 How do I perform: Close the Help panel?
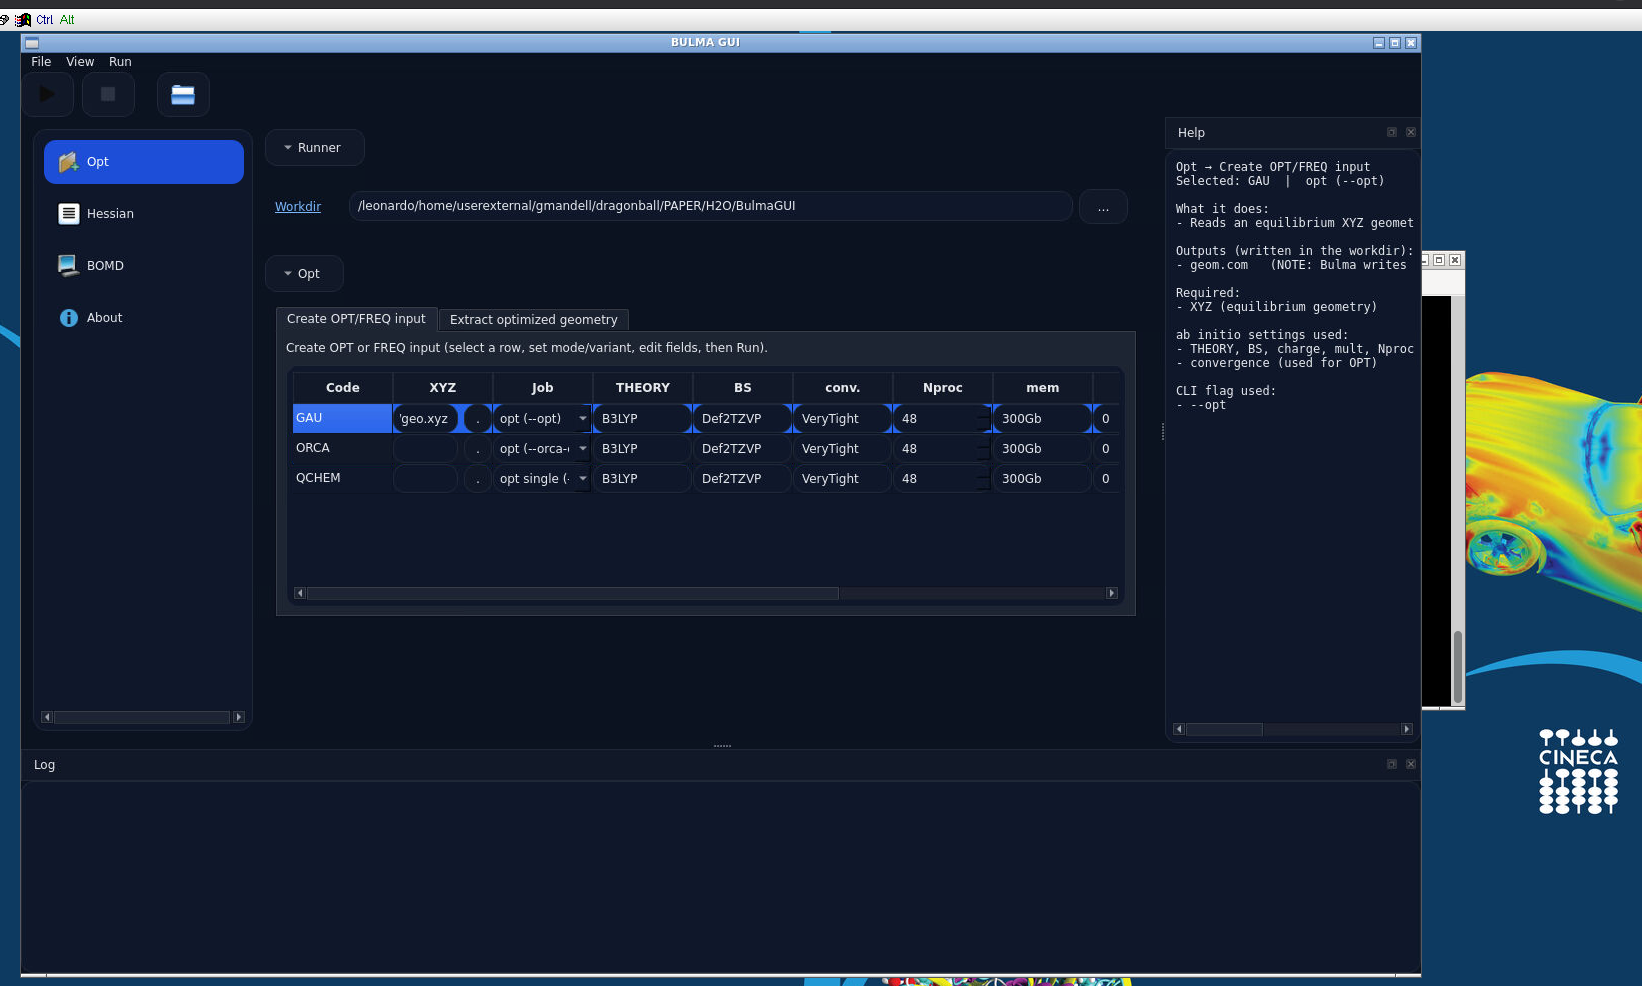[1411, 132]
